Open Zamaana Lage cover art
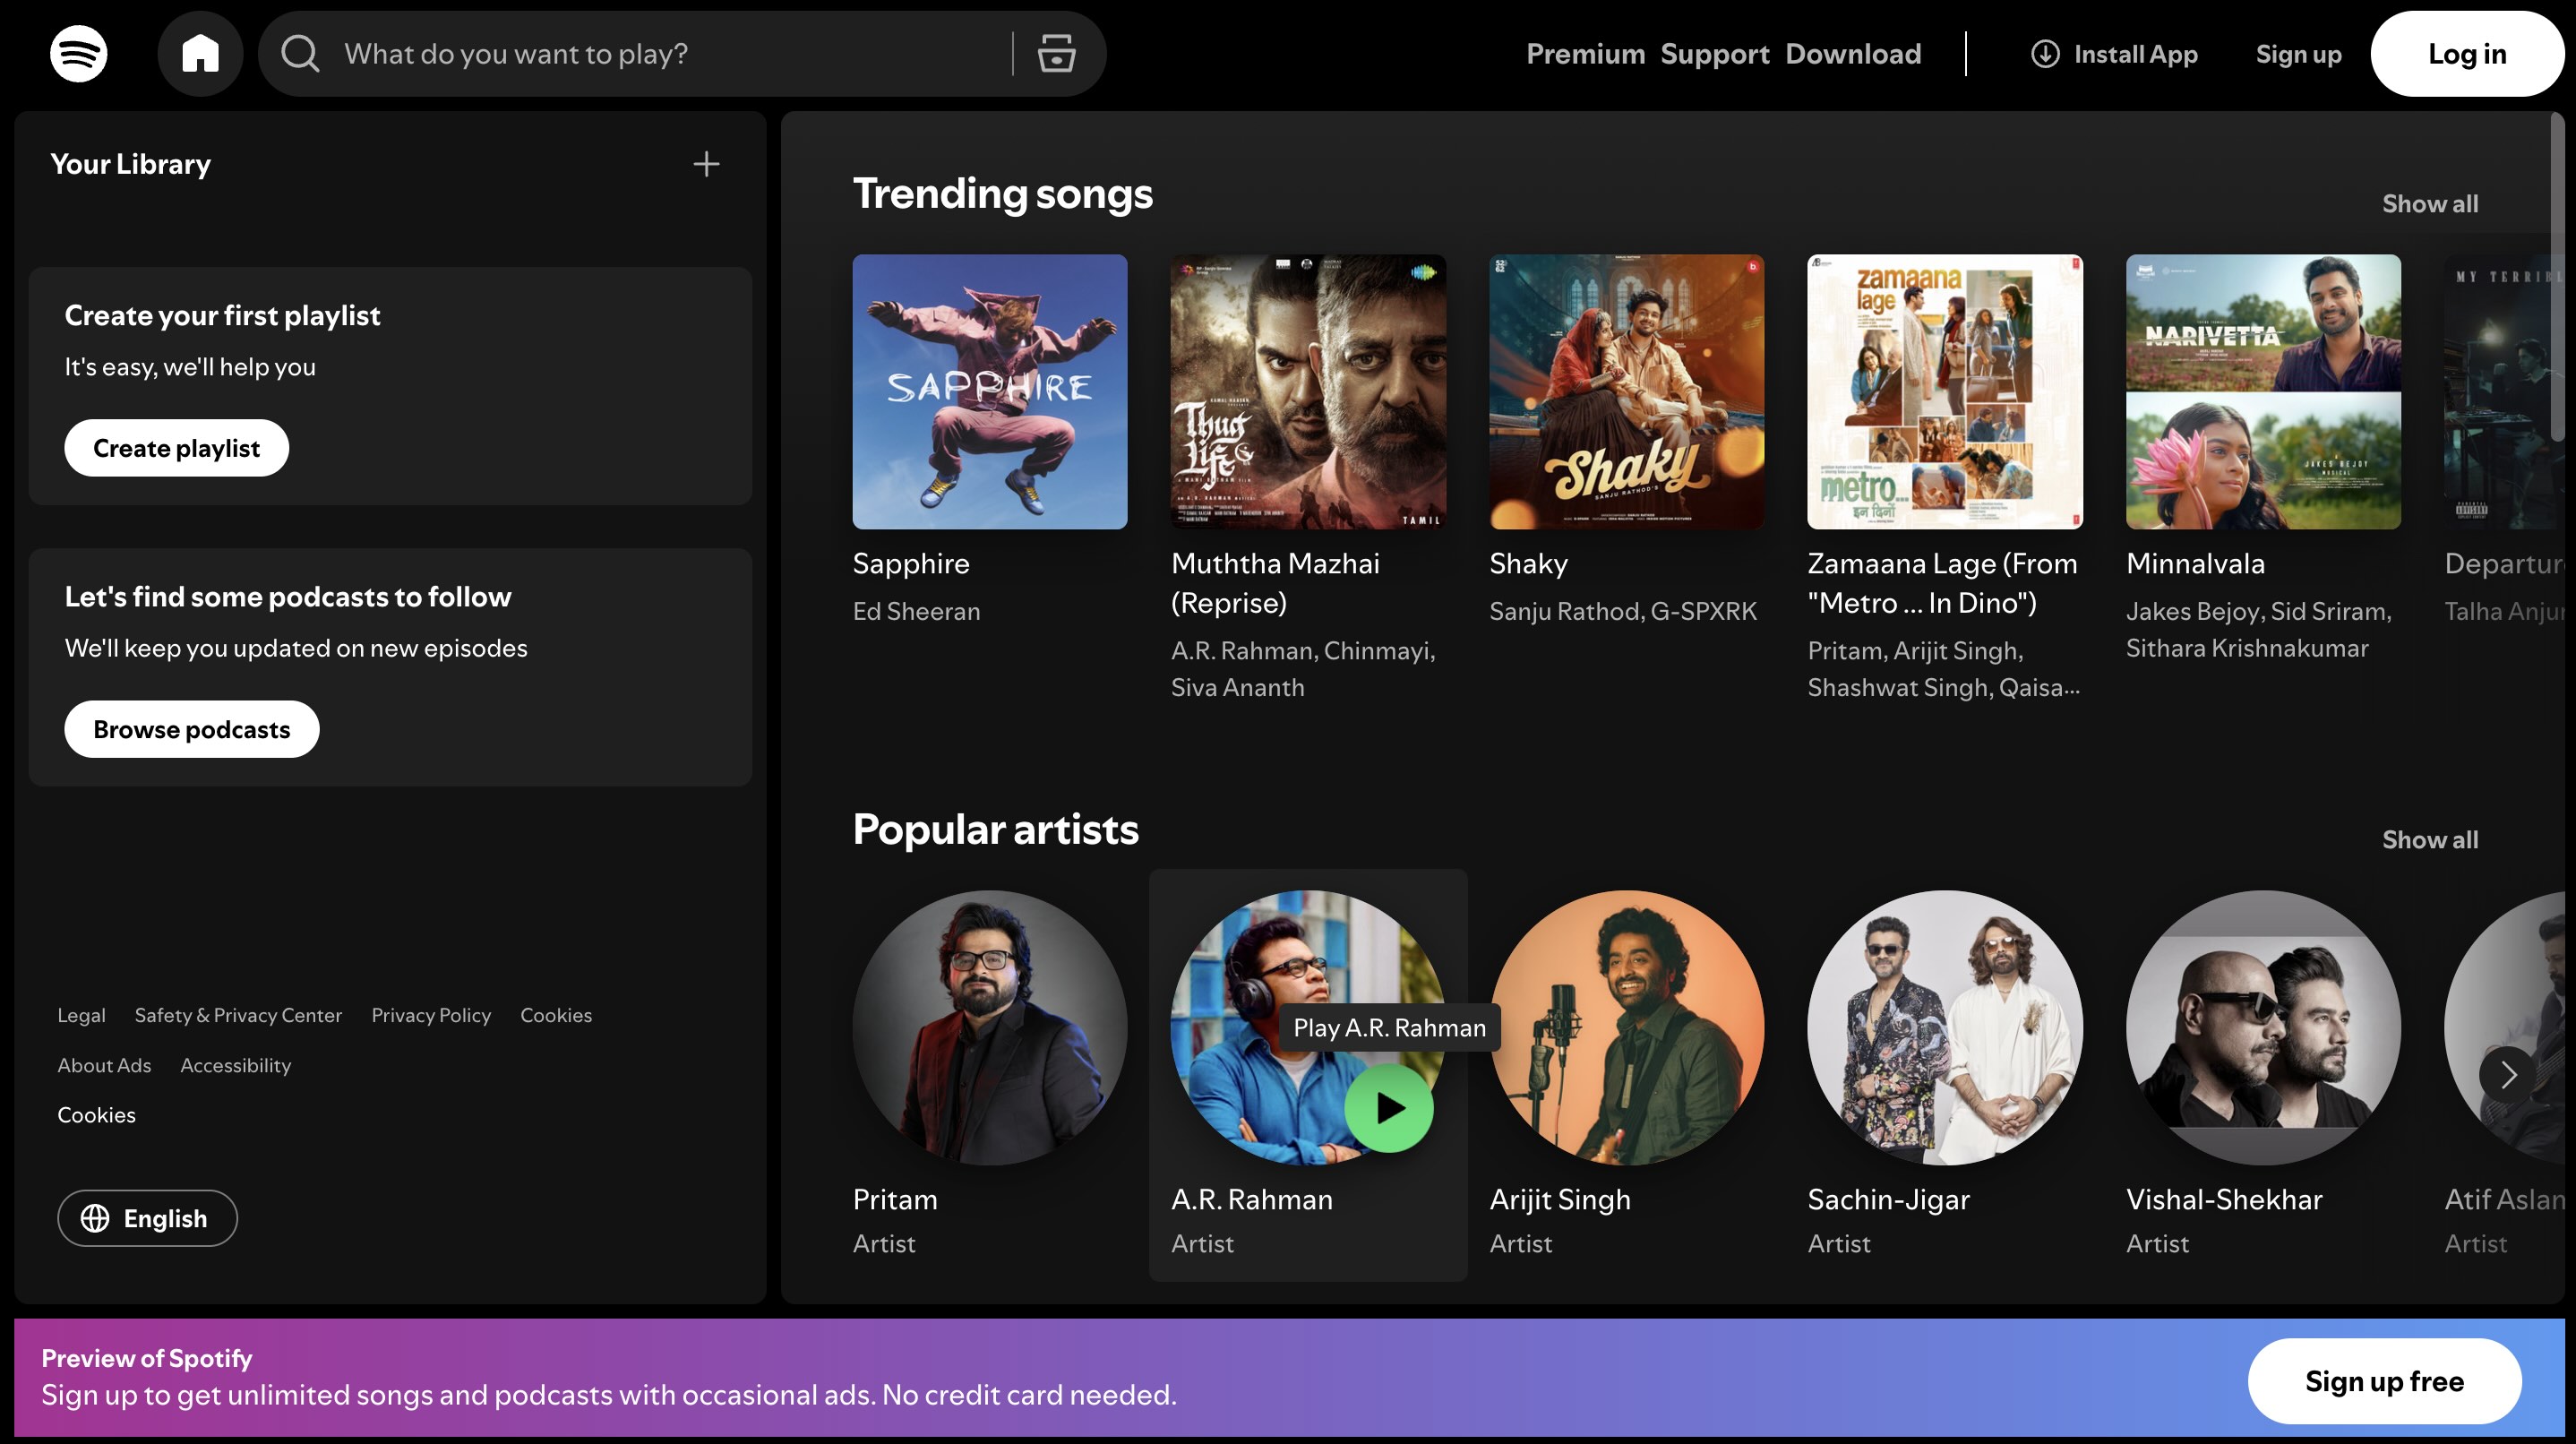The width and height of the screenshot is (2576, 1444). [x=1945, y=392]
